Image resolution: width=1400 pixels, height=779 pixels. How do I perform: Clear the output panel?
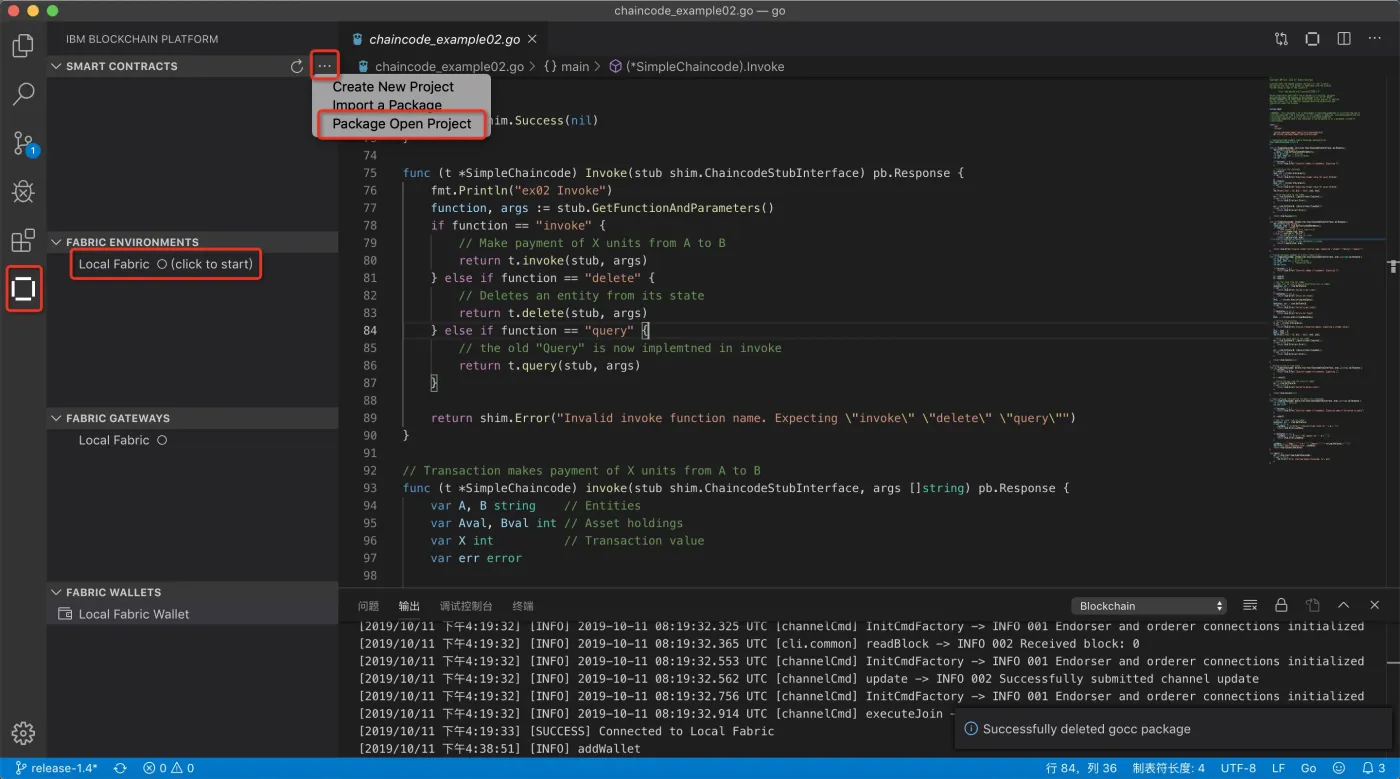[x=1249, y=606]
